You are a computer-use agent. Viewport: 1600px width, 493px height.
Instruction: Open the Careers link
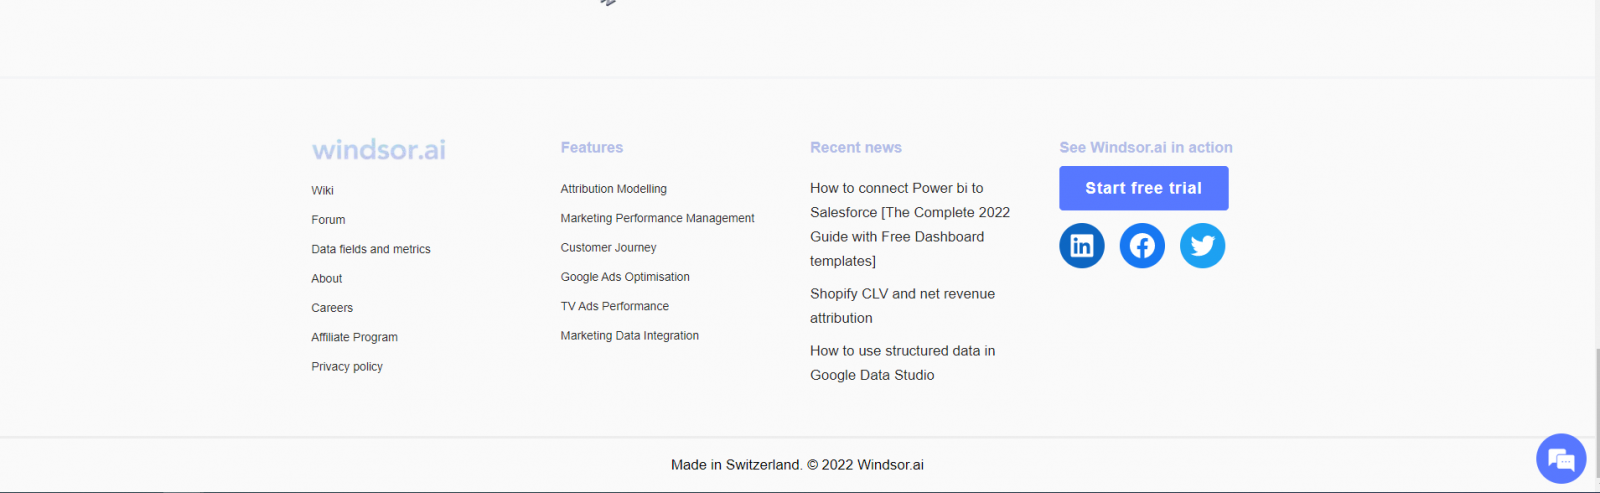tap(332, 308)
